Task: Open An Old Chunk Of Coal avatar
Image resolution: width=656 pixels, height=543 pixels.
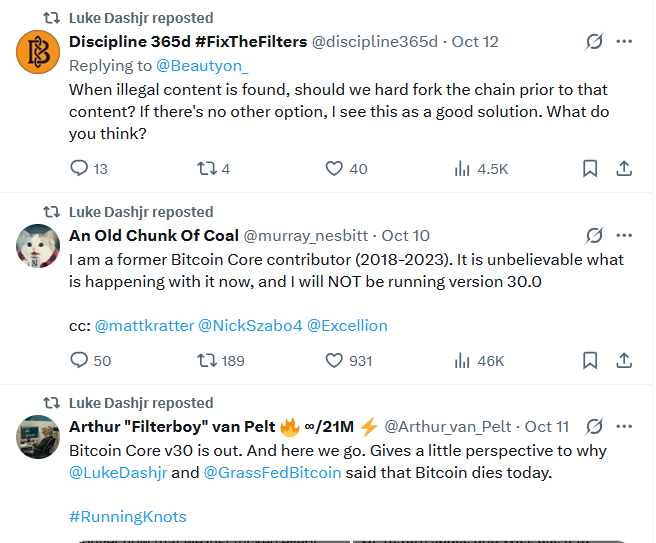Action: click(x=39, y=246)
